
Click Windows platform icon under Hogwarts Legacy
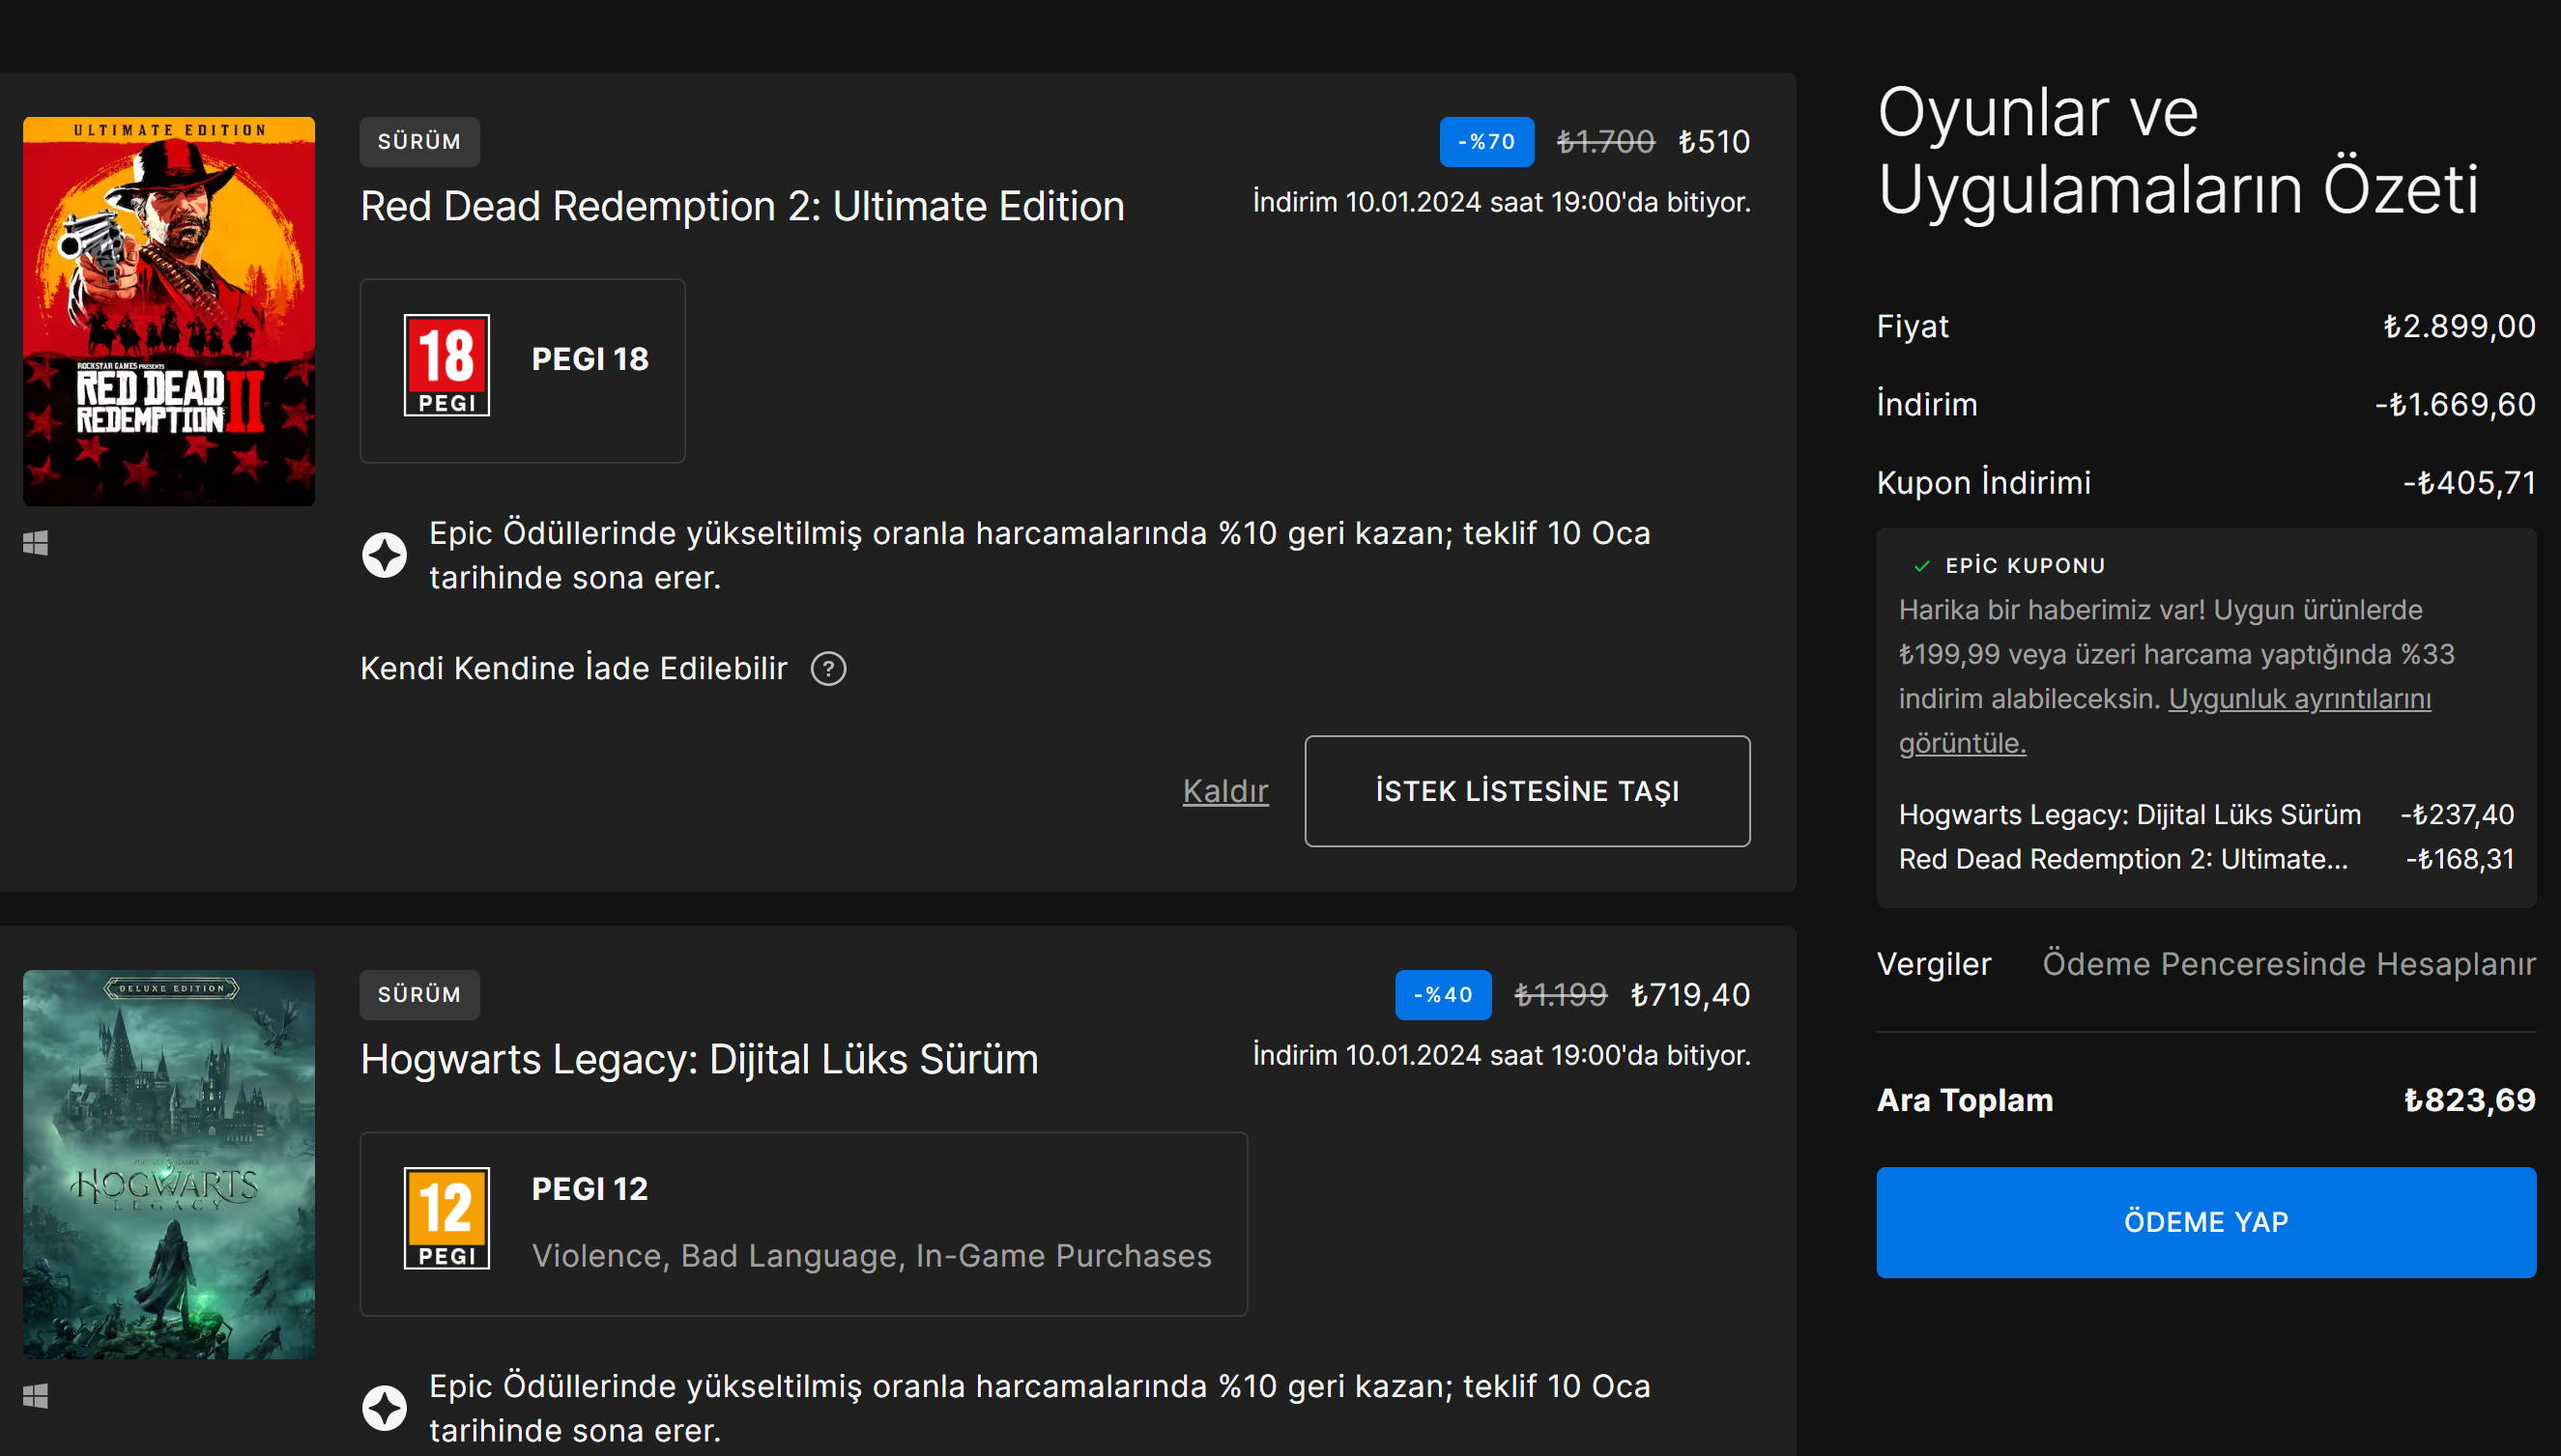coord(36,1396)
